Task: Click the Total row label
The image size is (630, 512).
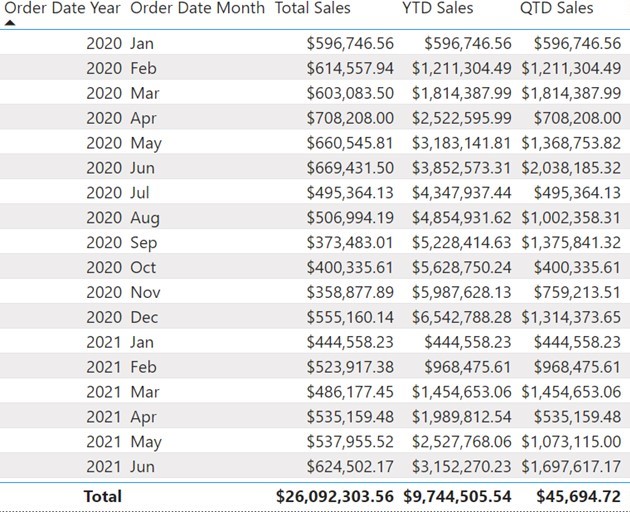Action: pos(103,496)
